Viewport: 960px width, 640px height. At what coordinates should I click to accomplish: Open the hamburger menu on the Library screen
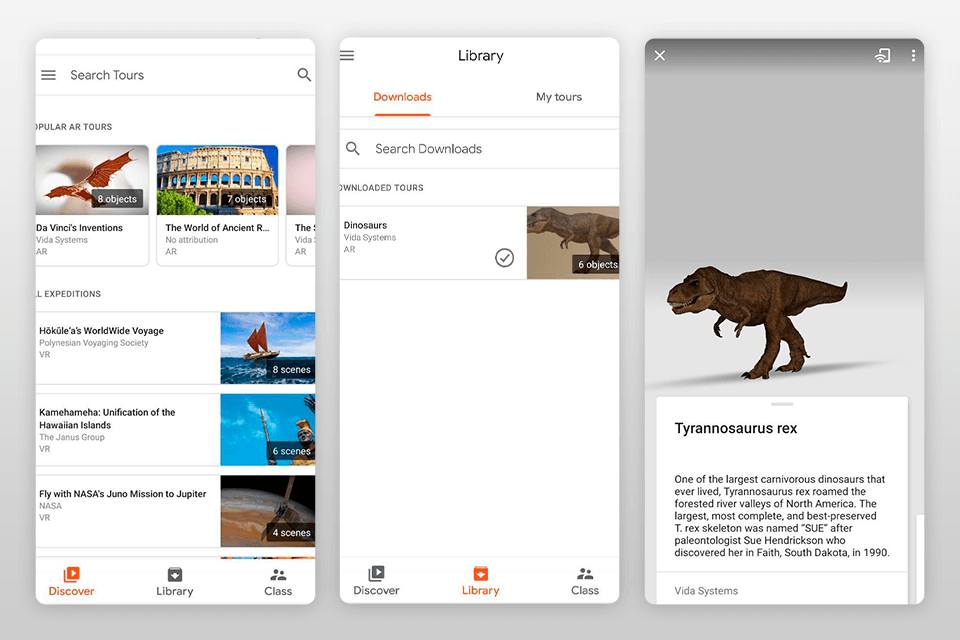346,55
